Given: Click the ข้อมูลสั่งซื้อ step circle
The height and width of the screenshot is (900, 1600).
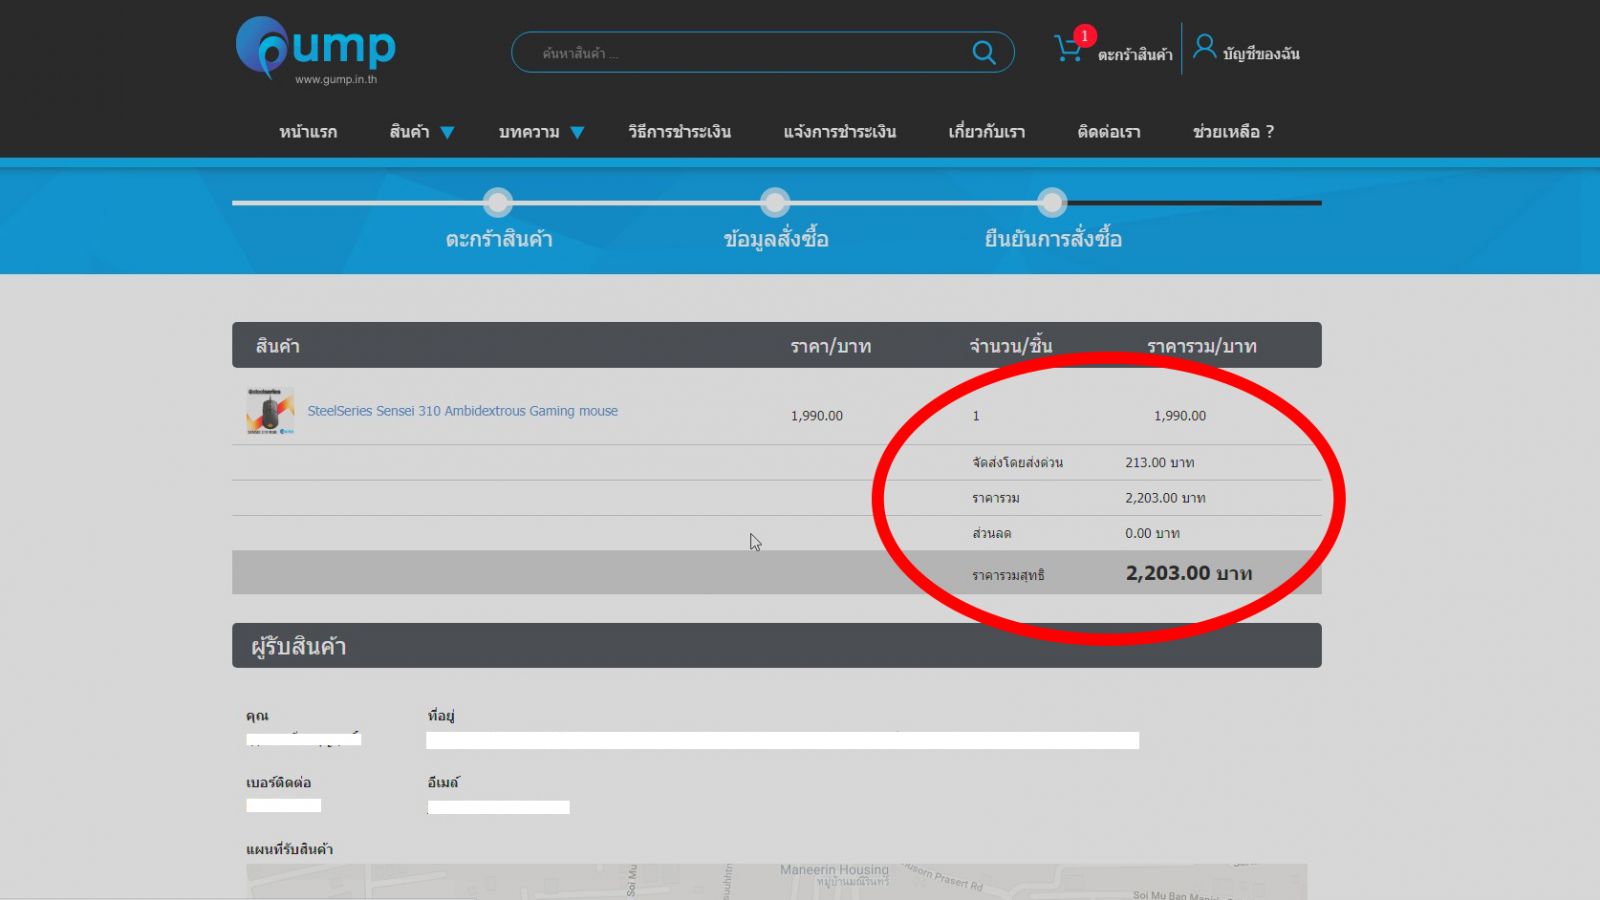Looking at the screenshot, I should [x=775, y=203].
